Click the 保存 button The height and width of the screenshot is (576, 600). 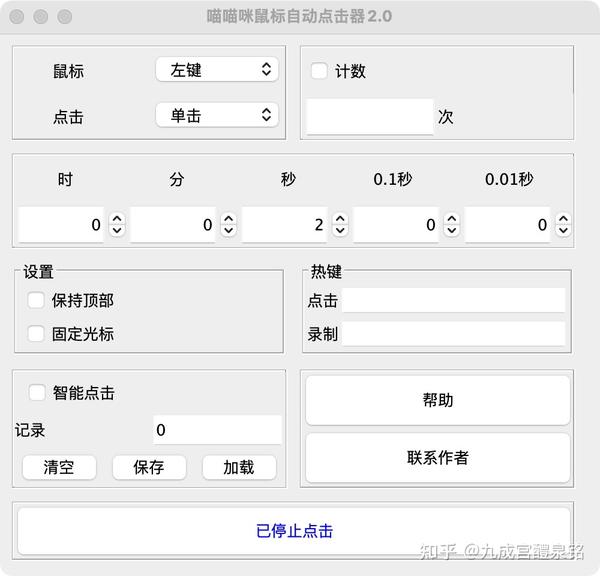[x=149, y=467]
